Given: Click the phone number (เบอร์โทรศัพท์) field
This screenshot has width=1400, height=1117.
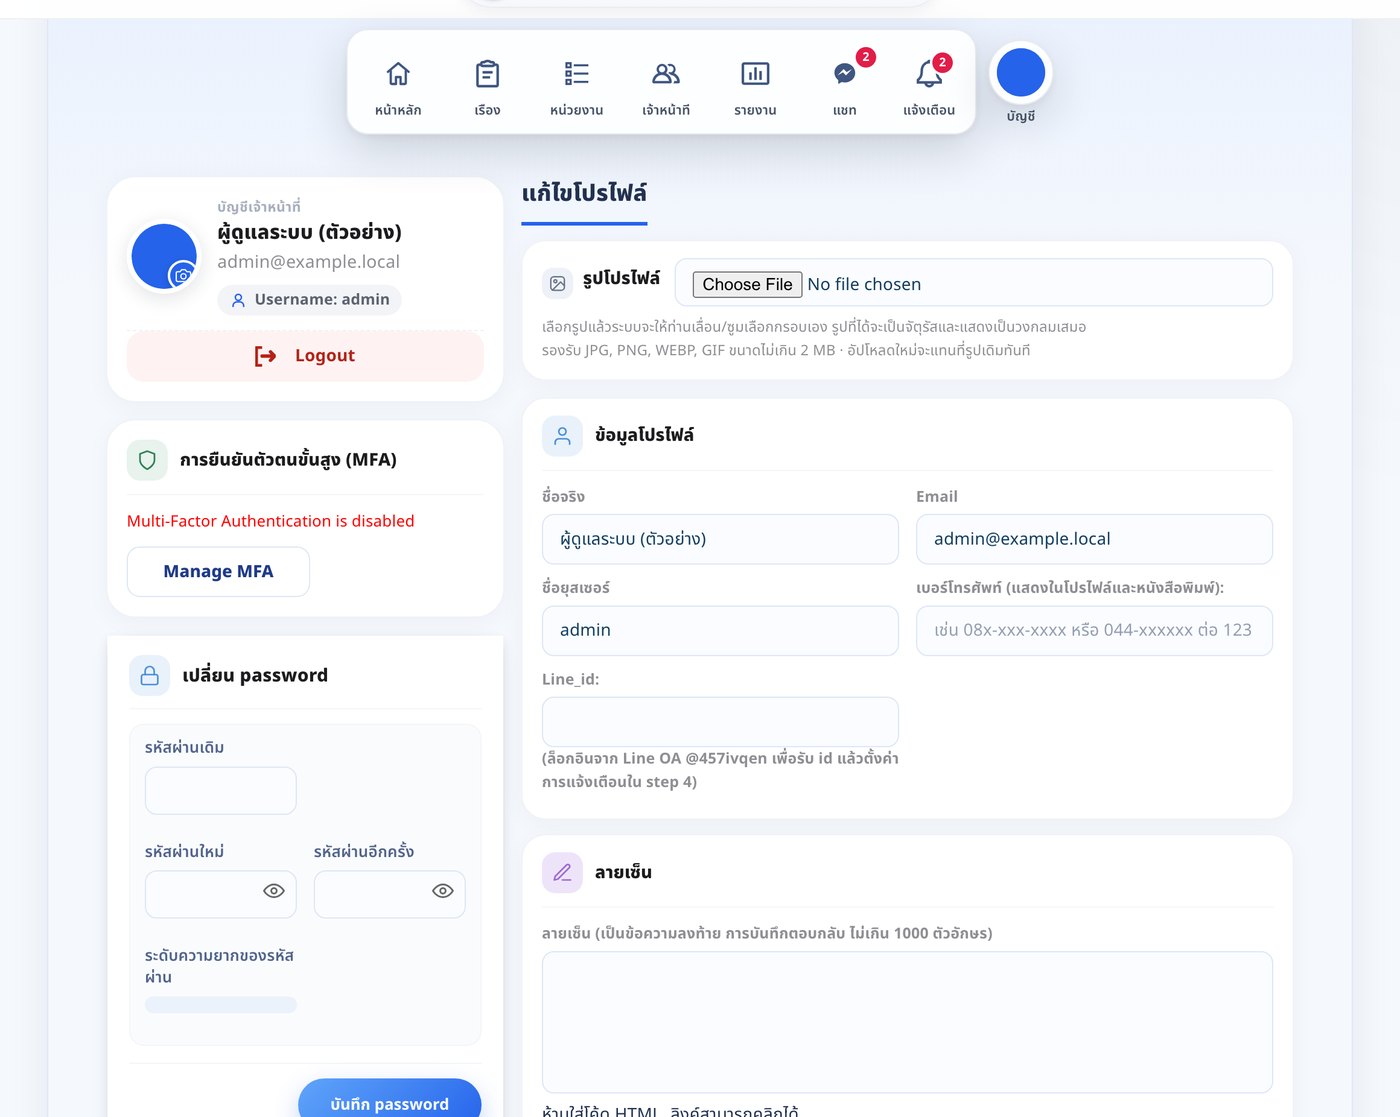Looking at the screenshot, I should 1094,631.
